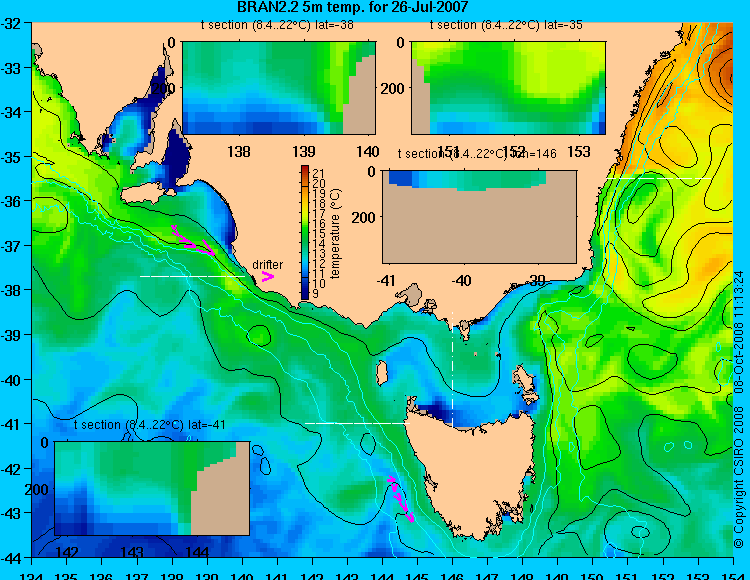Image resolution: width=750 pixels, height=580 pixels.
Task: Click the '-41' label under the lon=146 section
Action: click(386, 281)
